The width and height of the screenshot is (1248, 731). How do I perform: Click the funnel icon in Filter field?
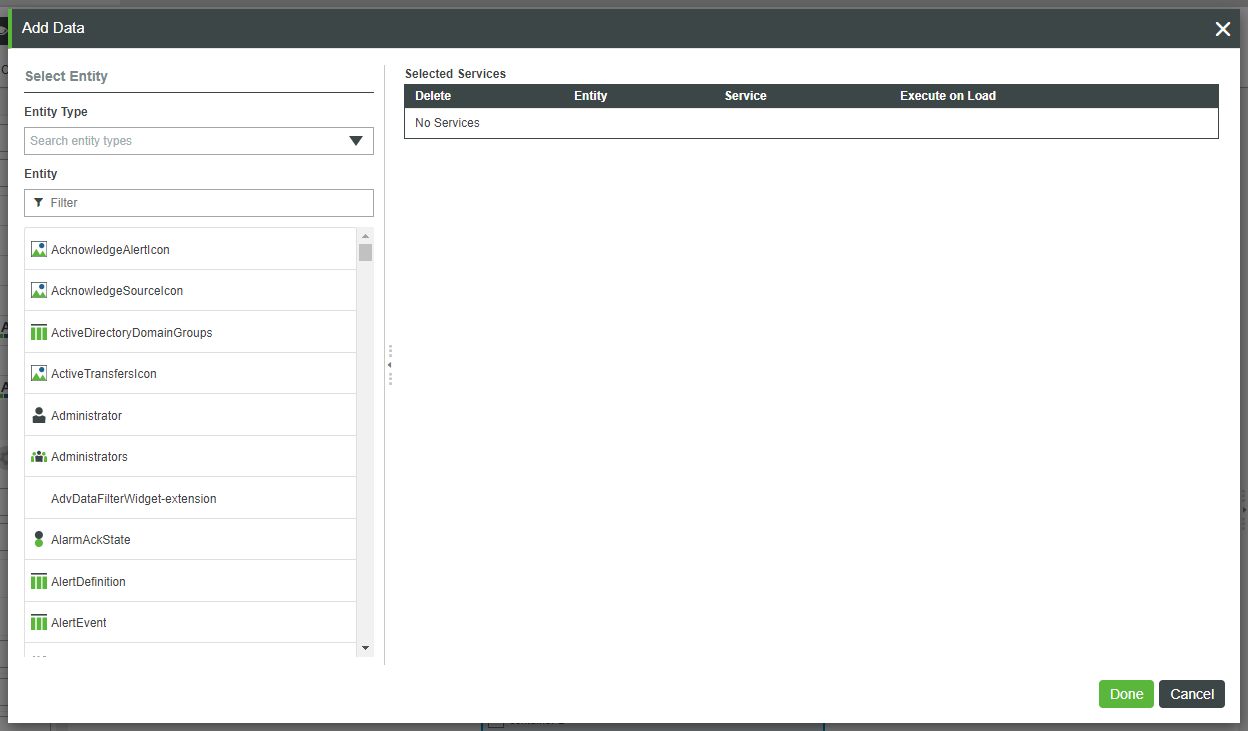pyautogui.click(x=39, y=202)
